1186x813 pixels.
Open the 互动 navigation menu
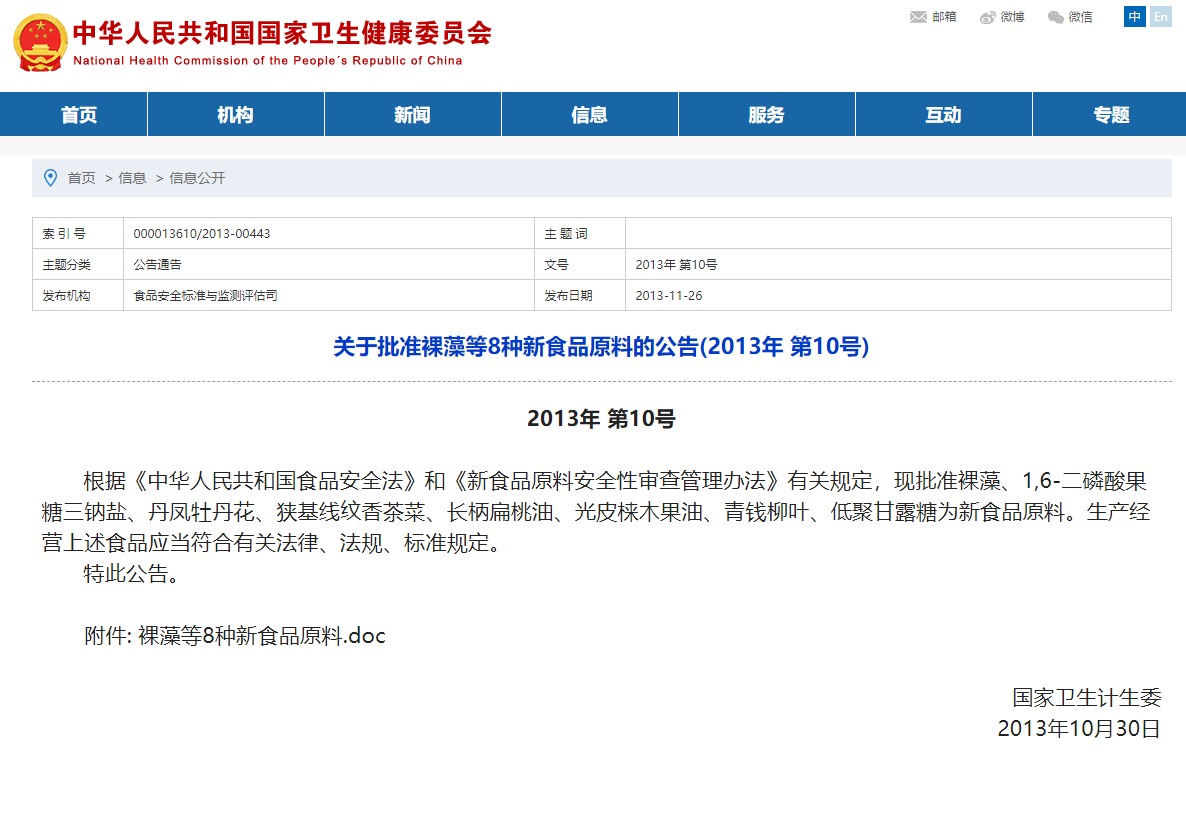point(943,114)
